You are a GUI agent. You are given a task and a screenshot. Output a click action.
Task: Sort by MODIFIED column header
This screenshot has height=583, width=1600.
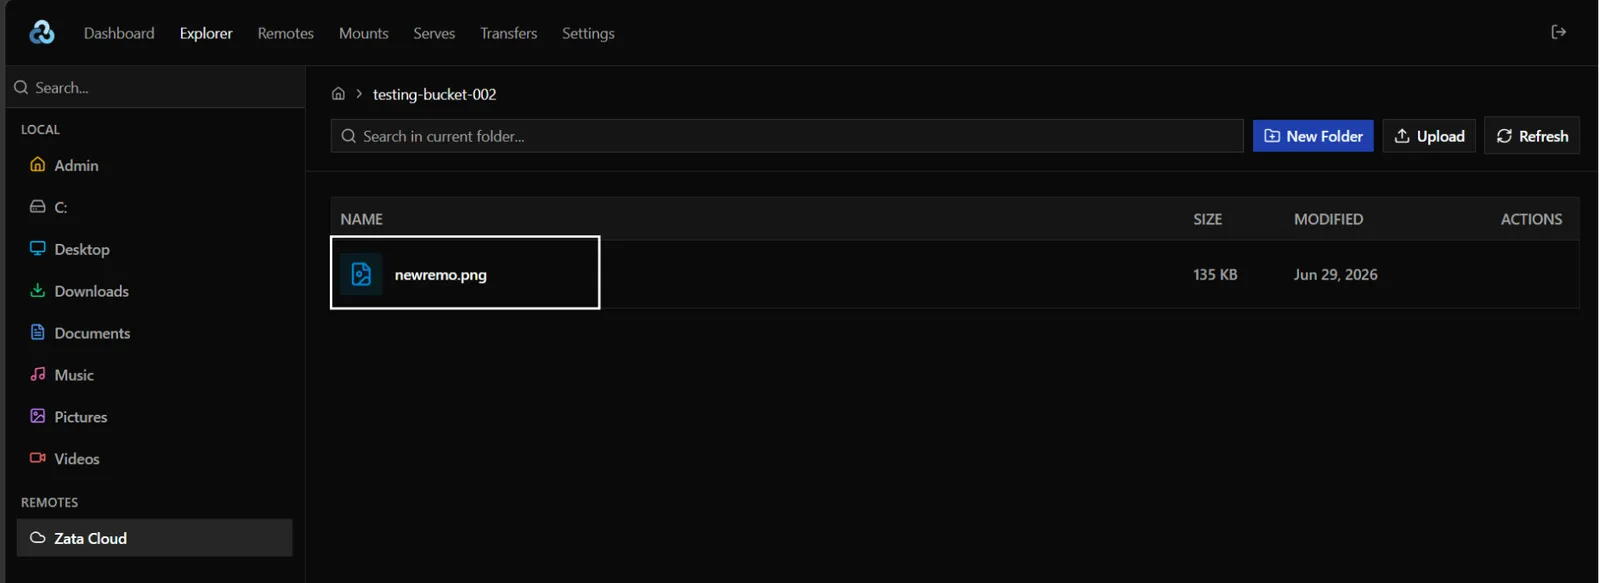(1328, 219)
